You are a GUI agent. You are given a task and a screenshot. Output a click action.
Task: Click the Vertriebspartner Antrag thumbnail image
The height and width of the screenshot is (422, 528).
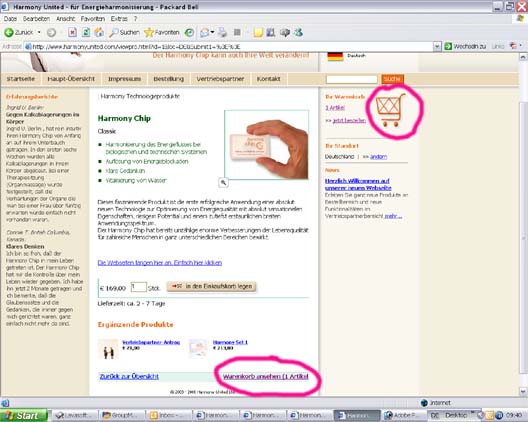pyautogui.click(x=108, y=349)
